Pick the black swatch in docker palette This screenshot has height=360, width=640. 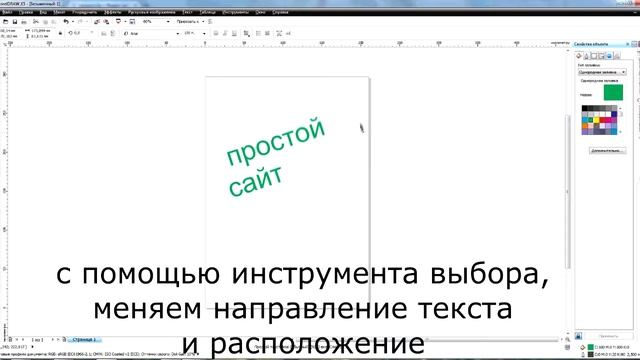(x=585, y=108)
